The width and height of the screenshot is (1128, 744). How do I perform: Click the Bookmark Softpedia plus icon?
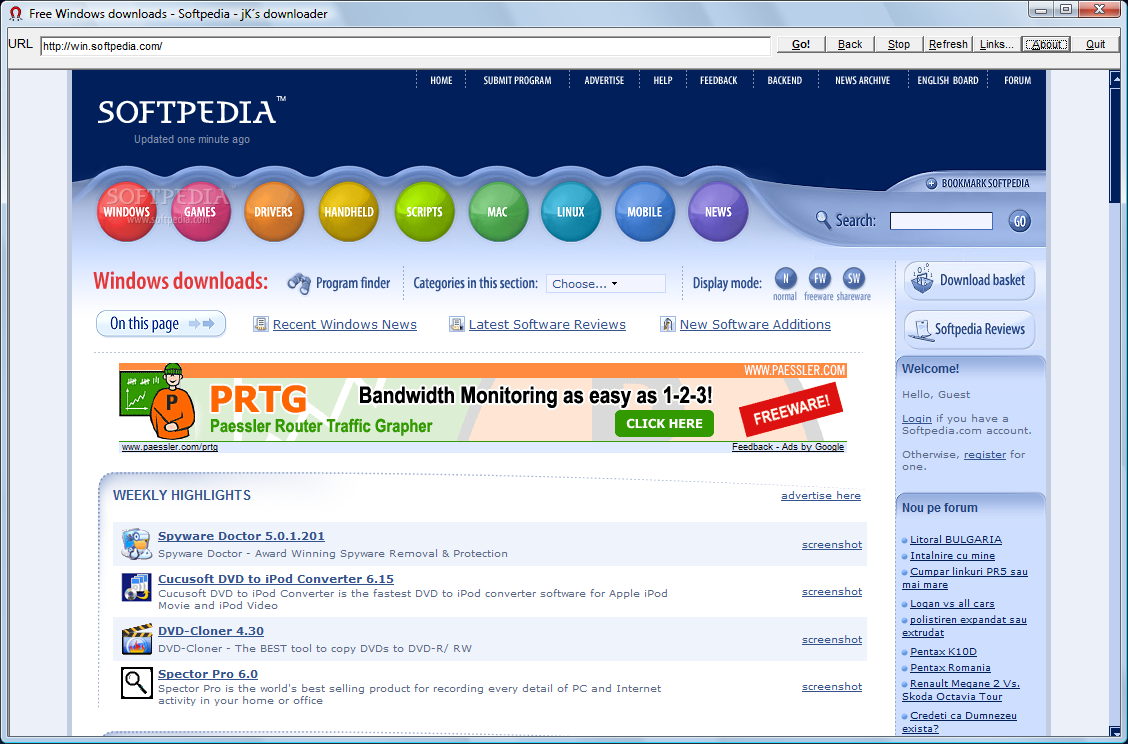click(931, 183)
